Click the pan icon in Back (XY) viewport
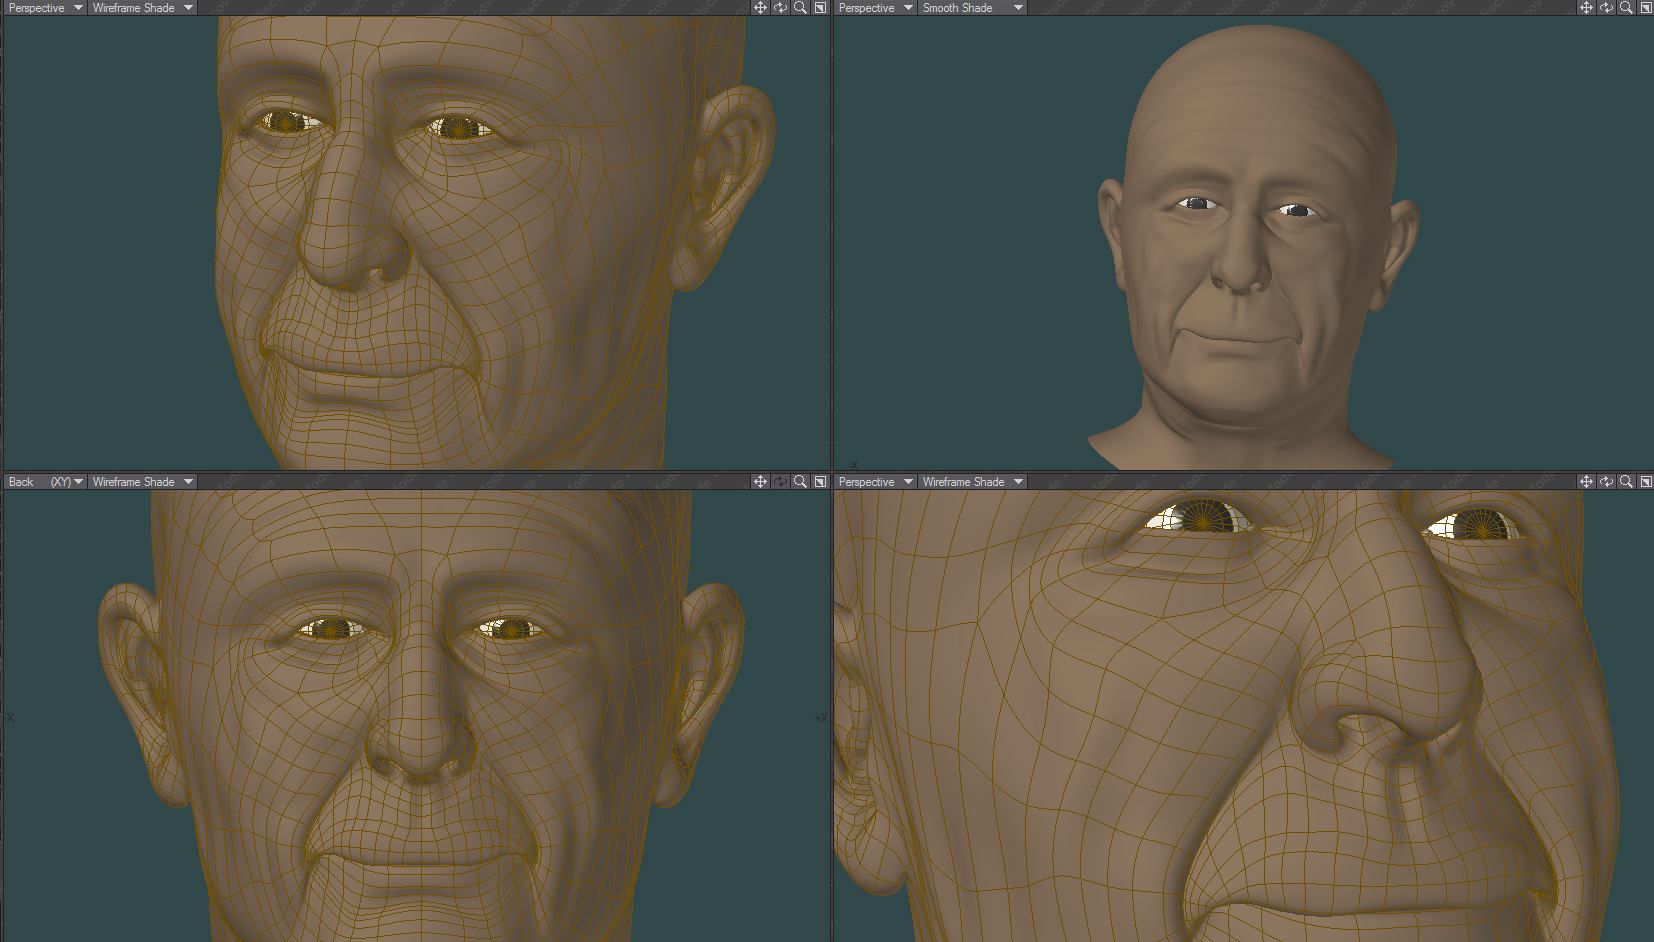 pyautogui.click(x=760, y=482)
